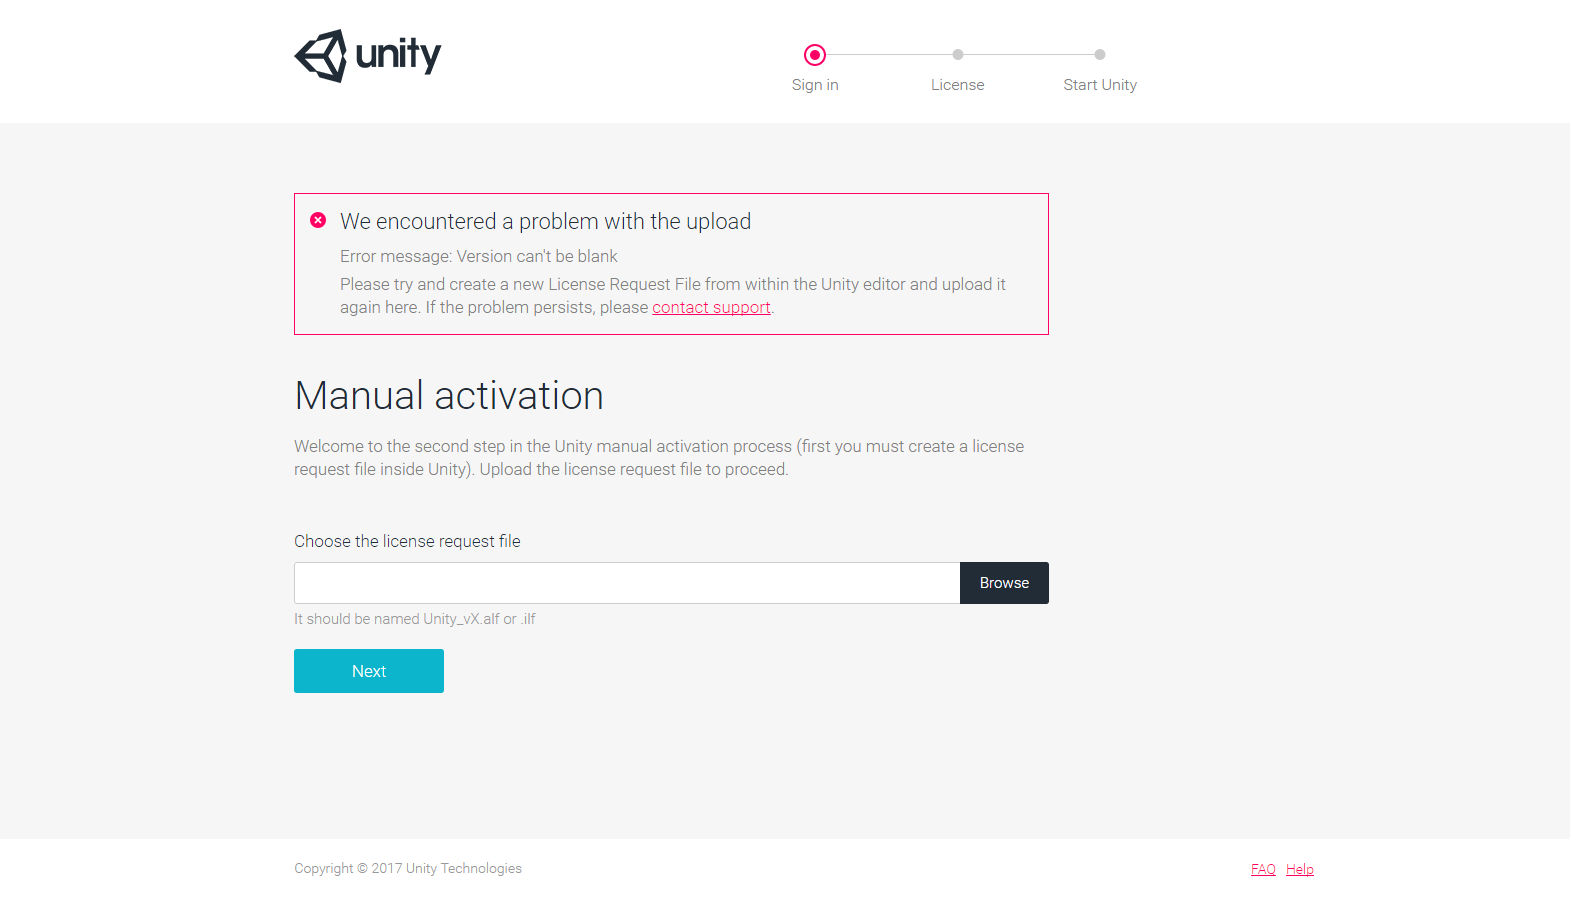Click the Next button
The image size is (1570, 897).
coord(369,671)
